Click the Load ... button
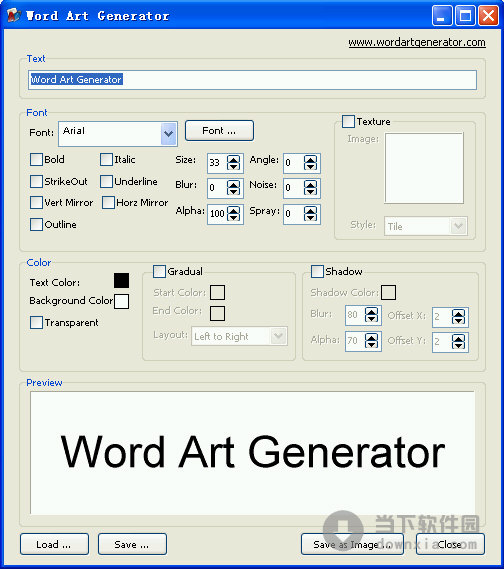Screen dimensions: 504x569 (x=54, y=544)
